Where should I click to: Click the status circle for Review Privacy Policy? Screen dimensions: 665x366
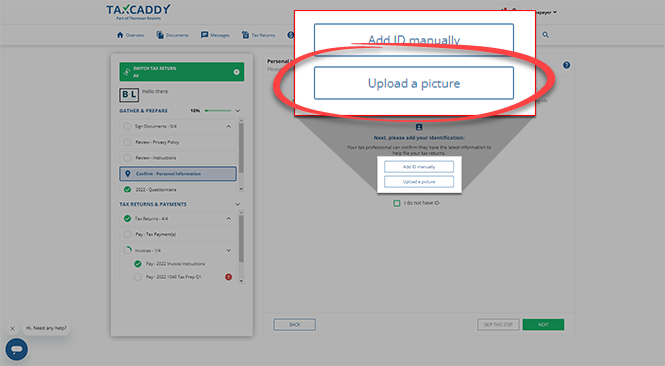pyautogui.click(x=127, y=142)
